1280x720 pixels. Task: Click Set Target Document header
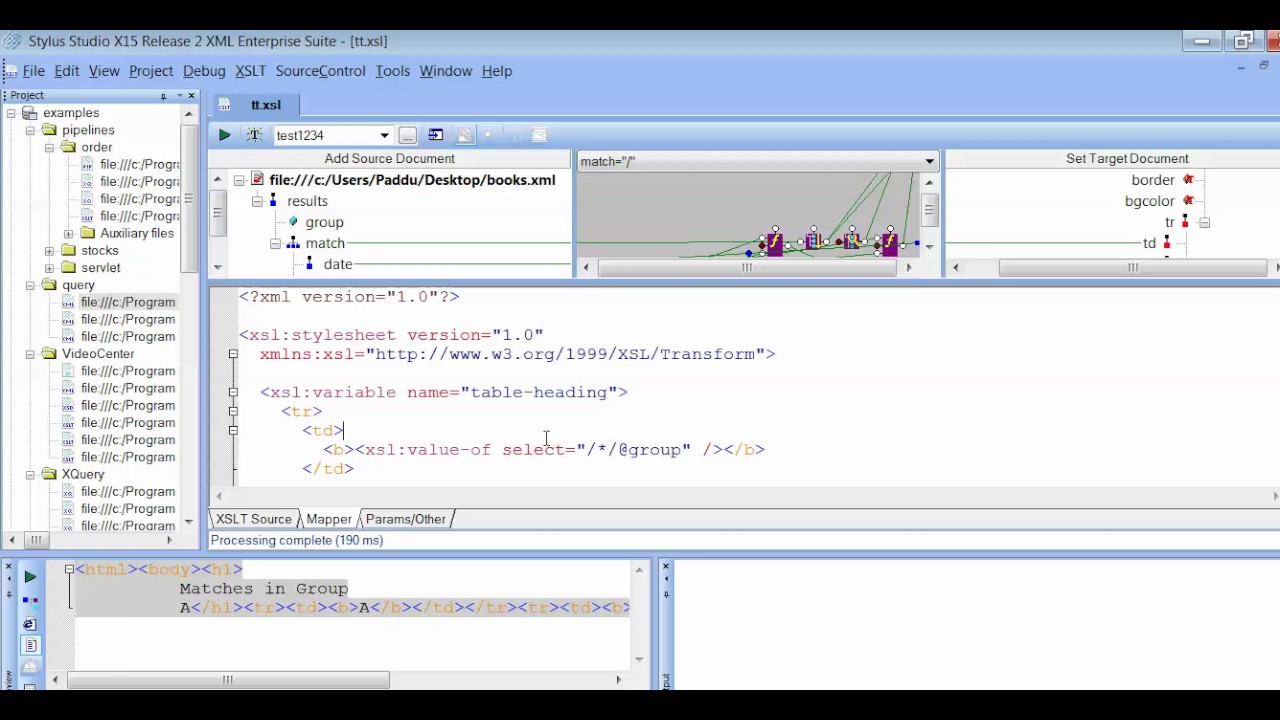point(1127,159)
